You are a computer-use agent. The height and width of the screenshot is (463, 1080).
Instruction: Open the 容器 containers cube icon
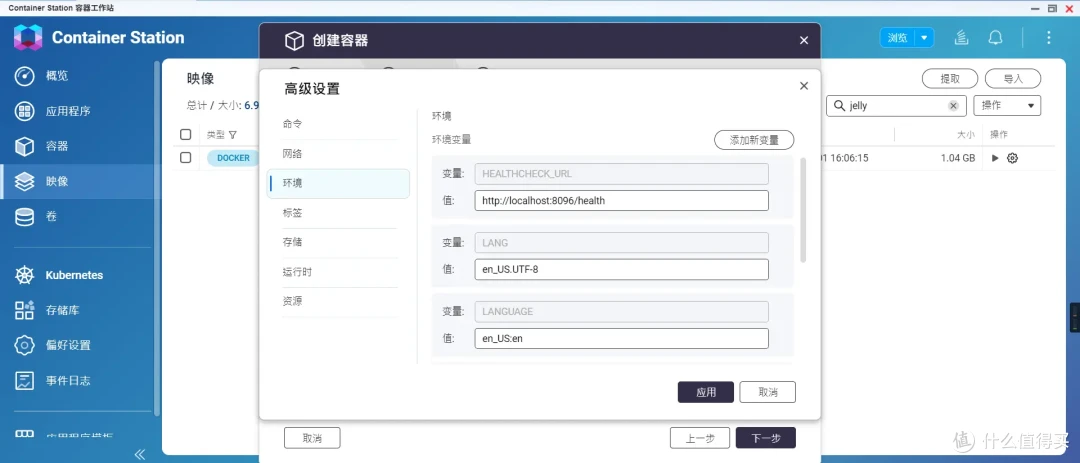[25, 146]
